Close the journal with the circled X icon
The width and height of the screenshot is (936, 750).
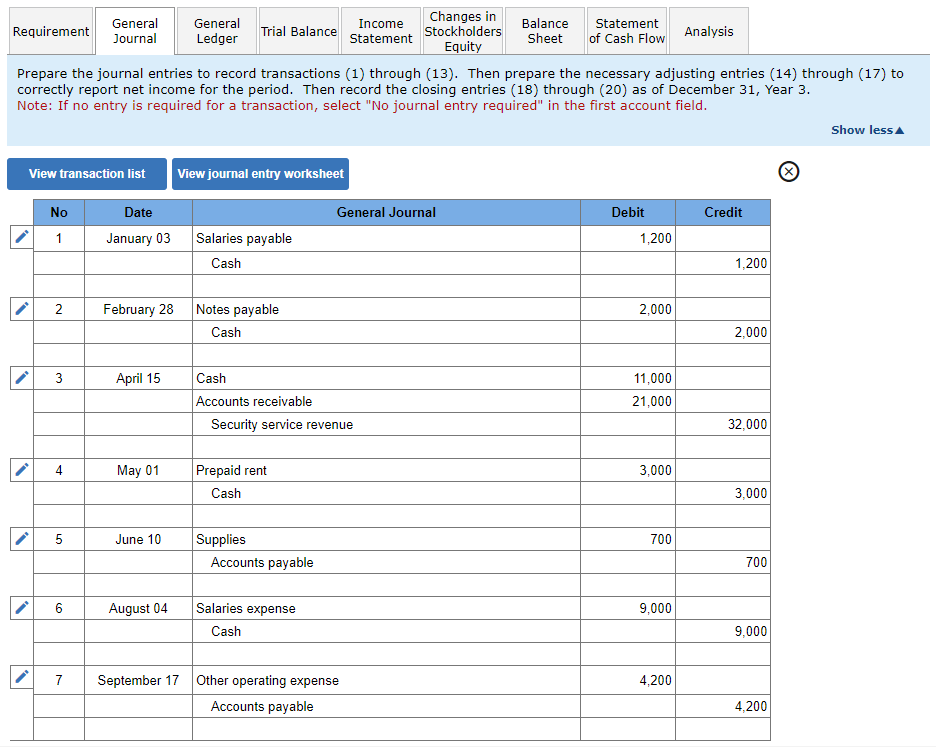(x=789, y=172)
